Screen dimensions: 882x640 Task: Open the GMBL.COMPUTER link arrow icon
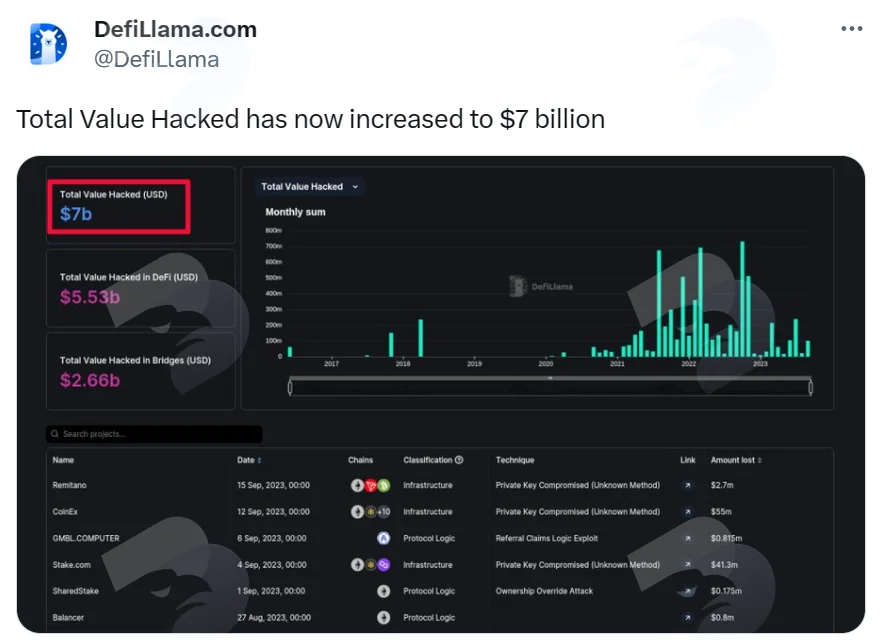tap(687, 538)
